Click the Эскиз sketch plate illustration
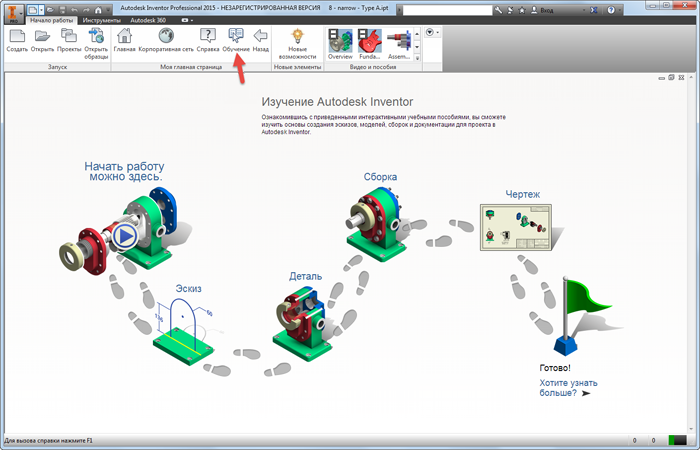 [184, 333]
